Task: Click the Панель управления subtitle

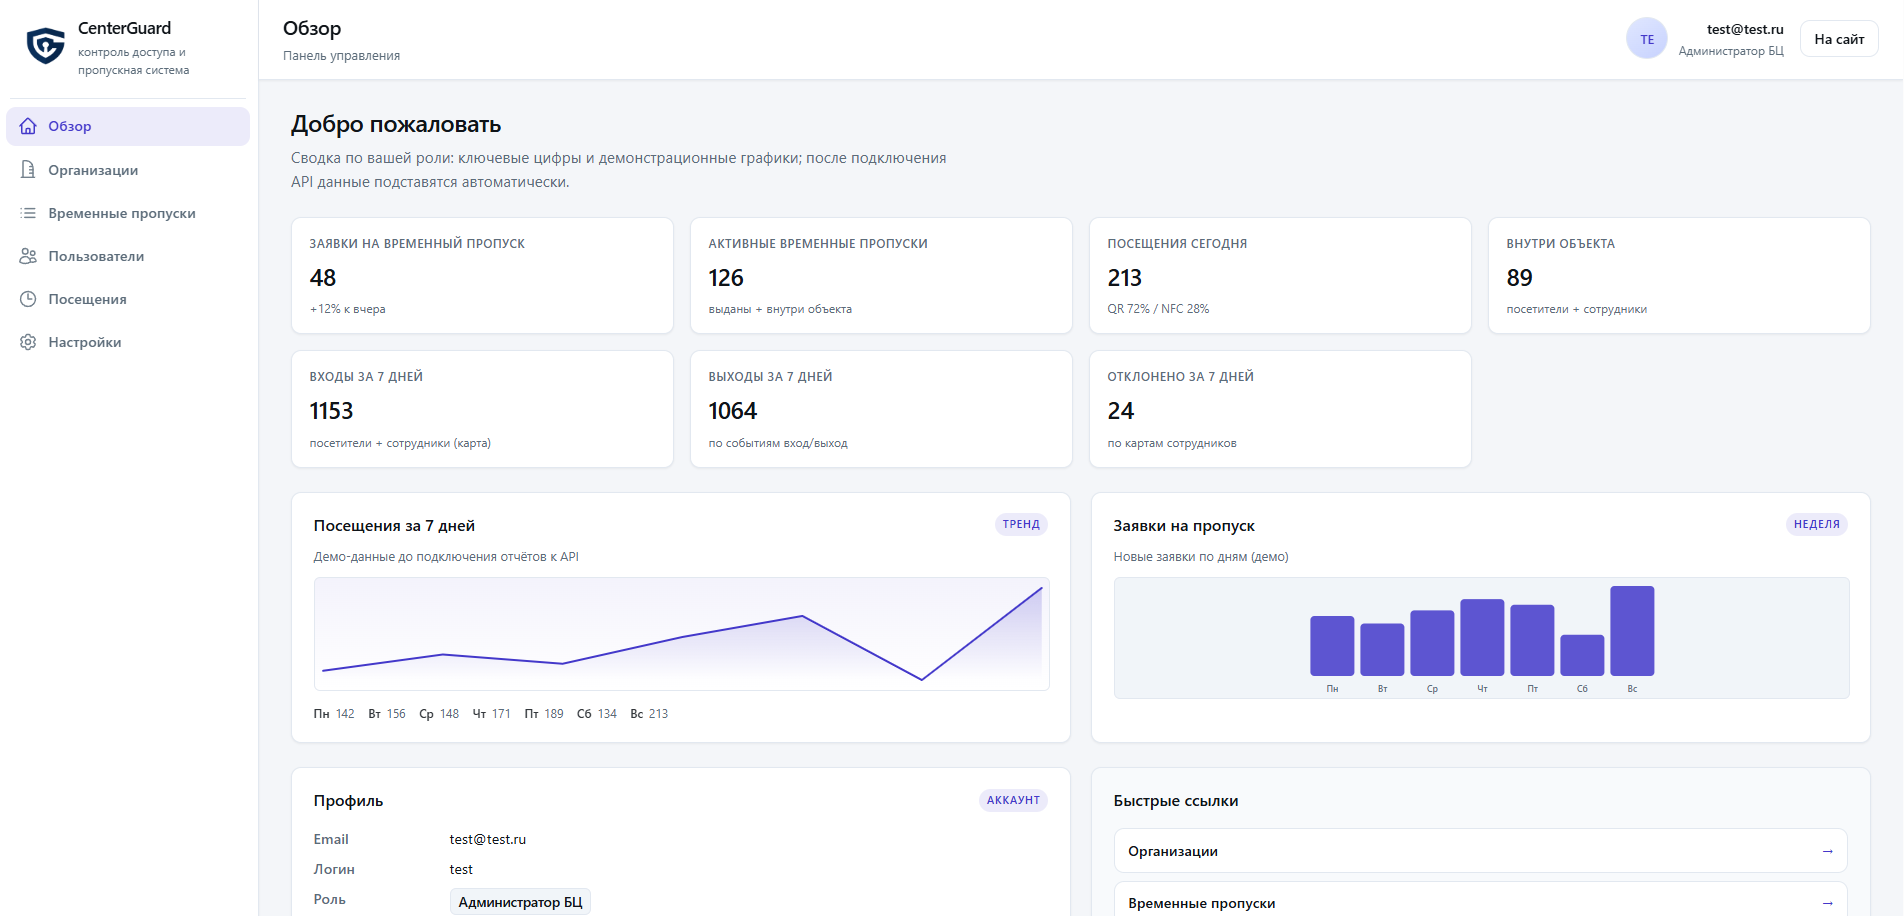Action: (341, 56)
